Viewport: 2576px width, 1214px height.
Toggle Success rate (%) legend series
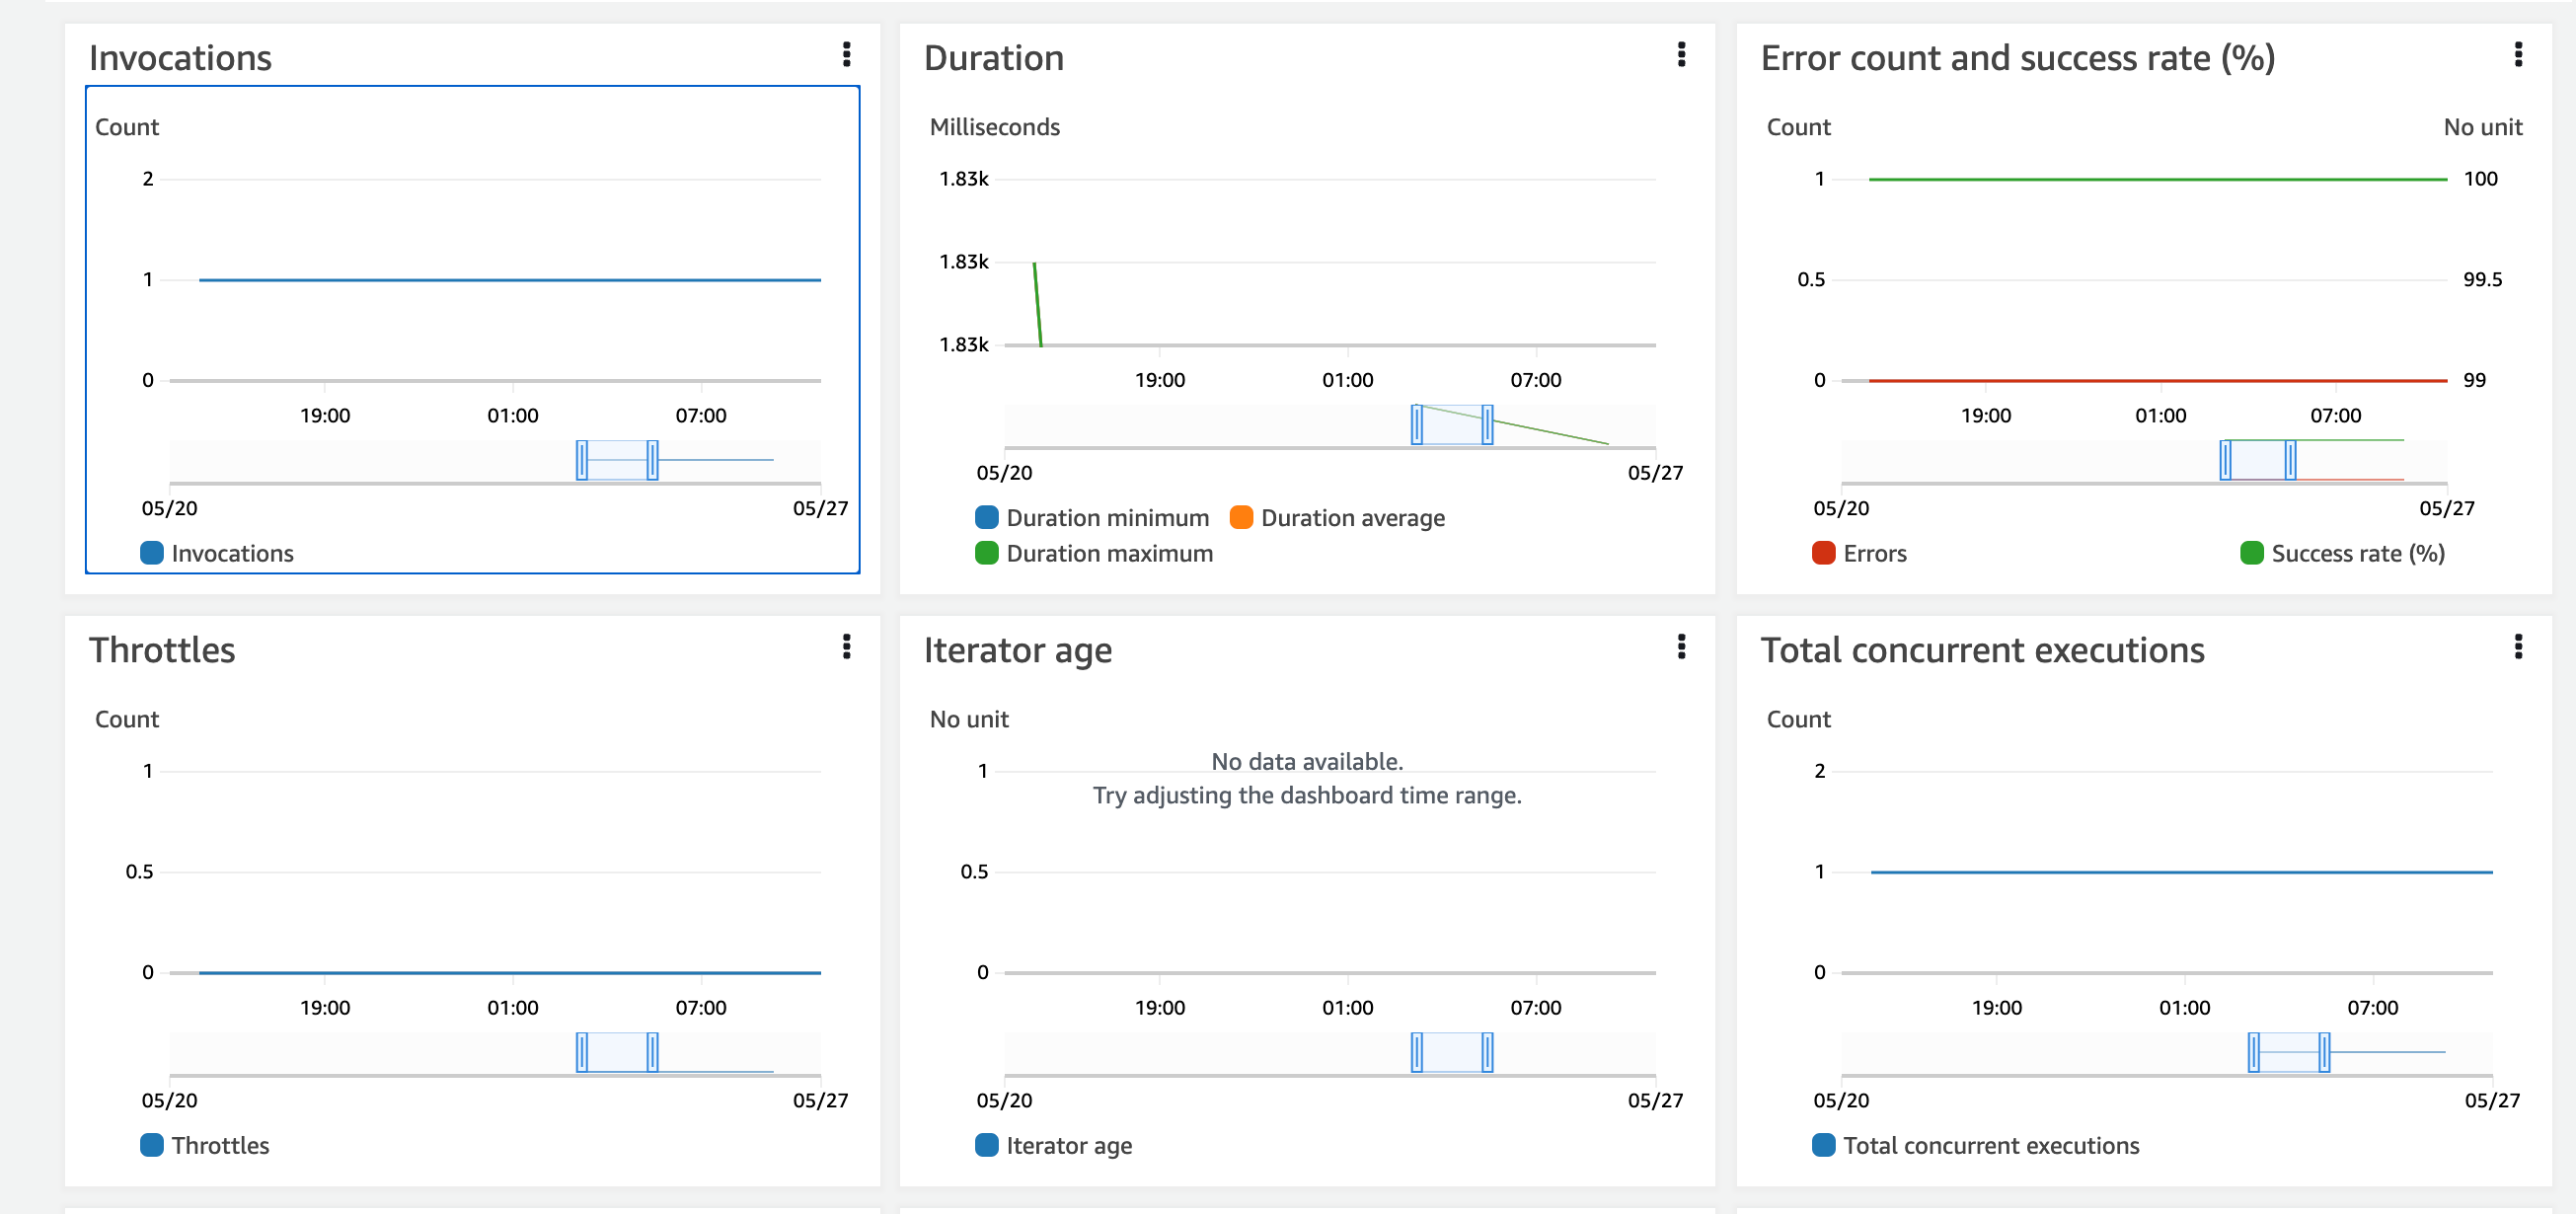click(2357, 553)
